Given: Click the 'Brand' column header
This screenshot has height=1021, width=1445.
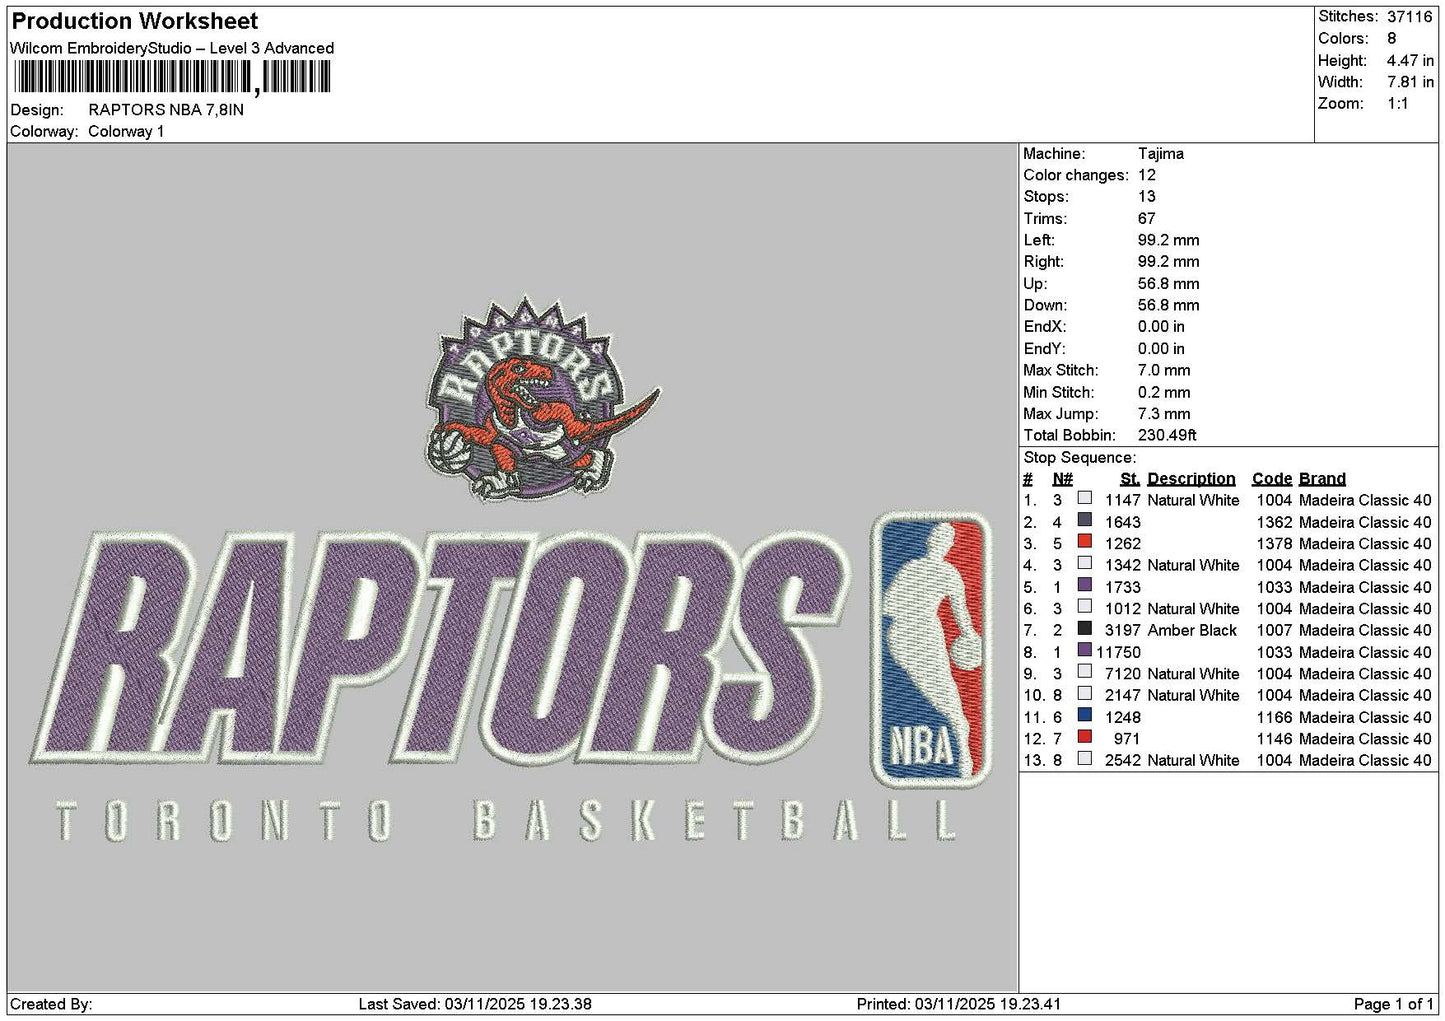Looking at the screenshot, I should pos(1322,479).
